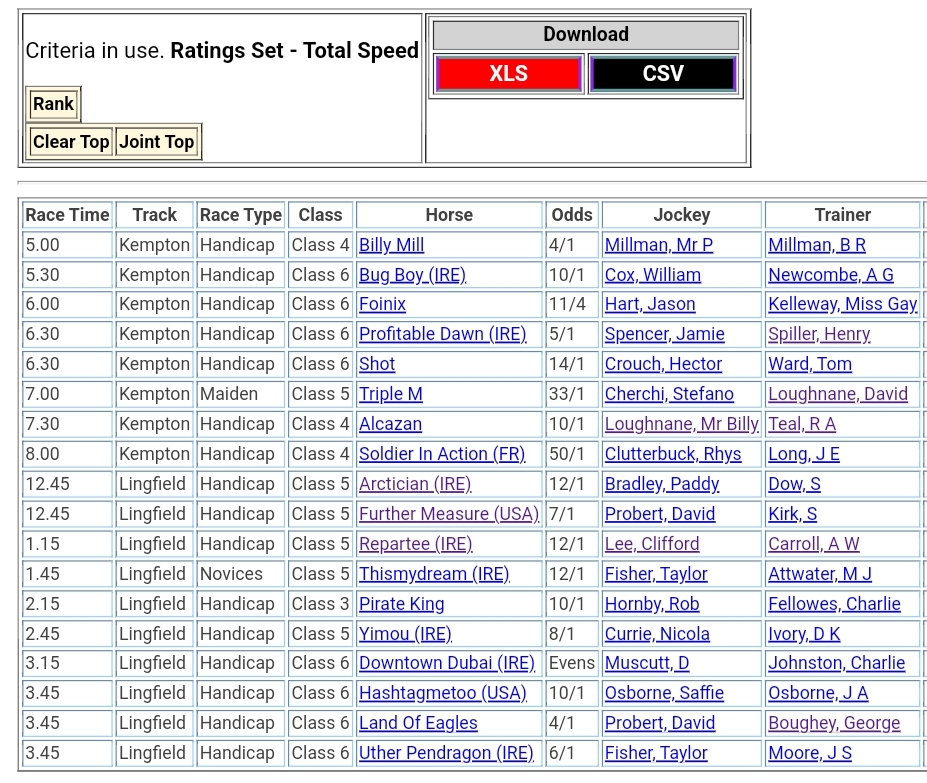View trainer Loughnane, David page
This screenshot has height=783, width=927.
(x=838, y=394)
